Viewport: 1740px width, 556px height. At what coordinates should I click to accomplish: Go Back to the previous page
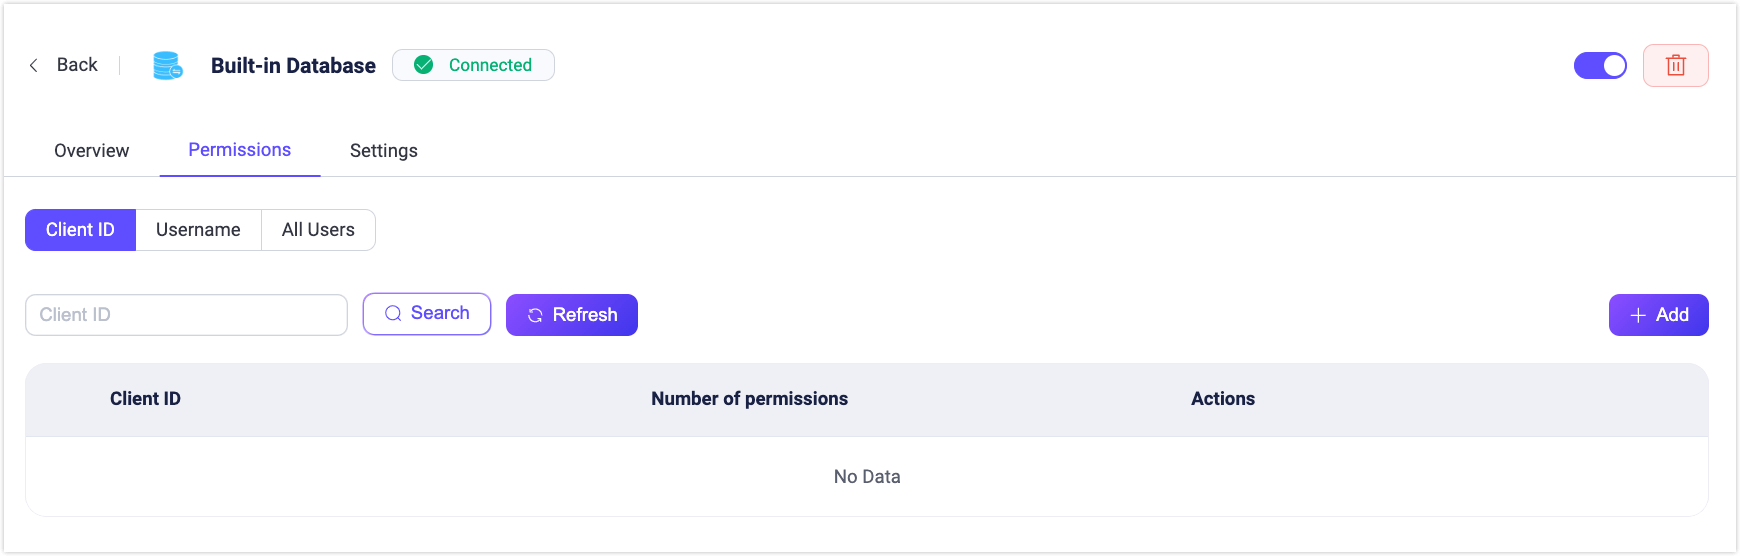(x=77, y=65)
